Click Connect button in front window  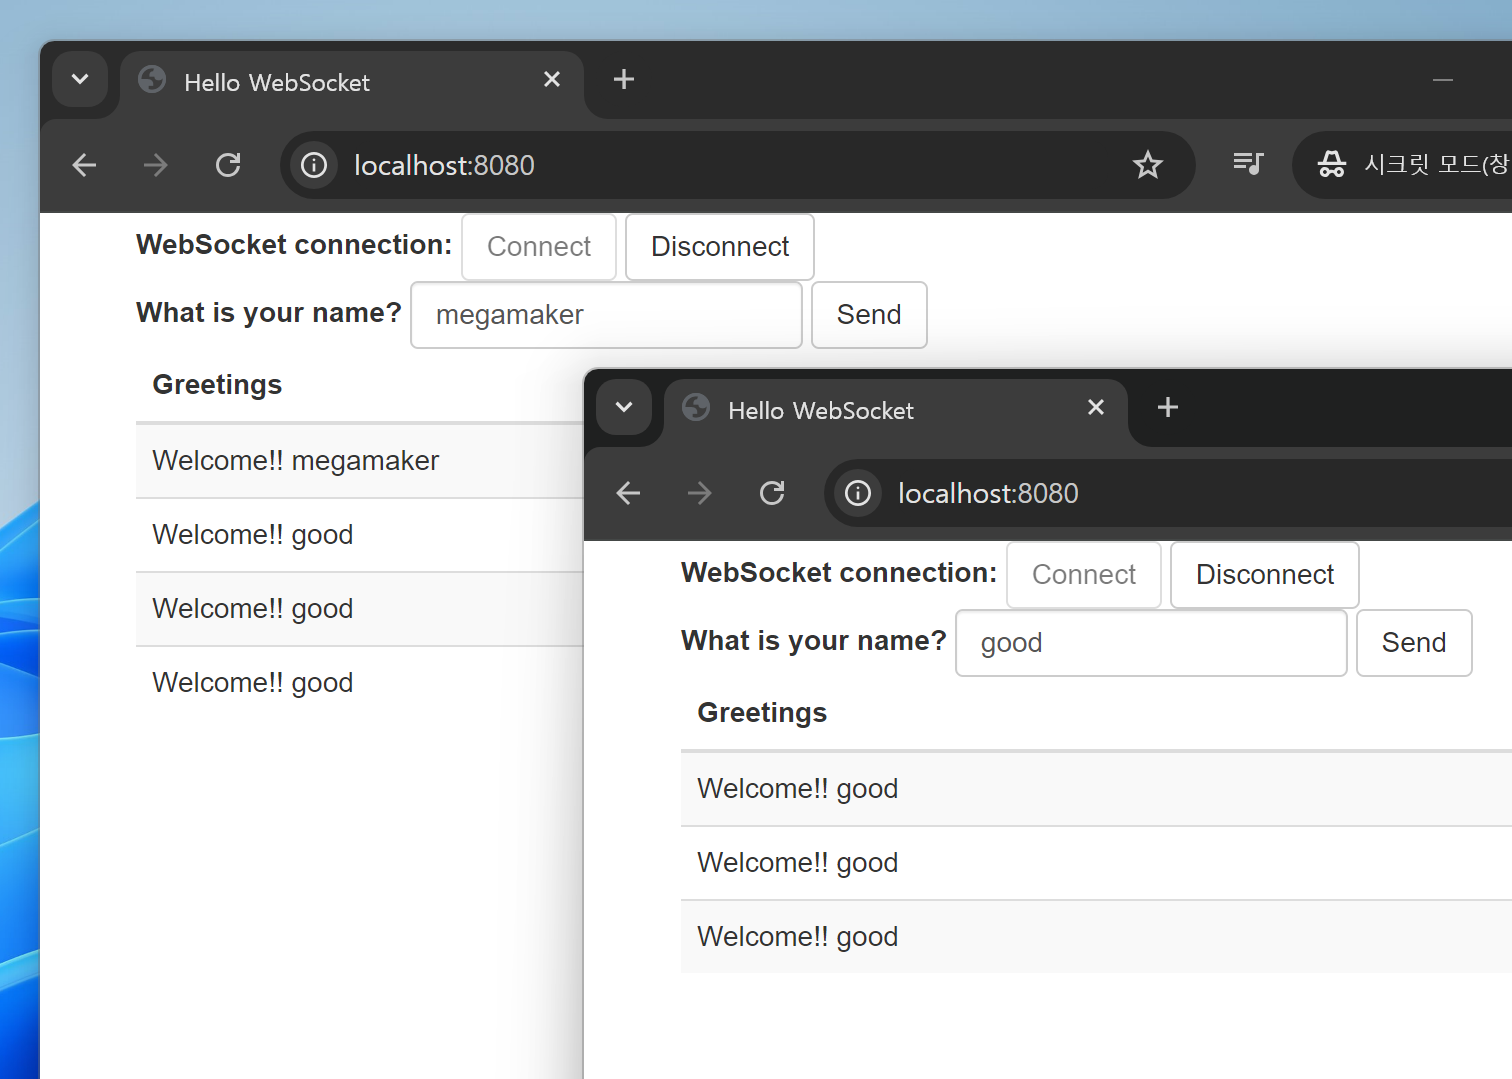[x=1084, y=575]
